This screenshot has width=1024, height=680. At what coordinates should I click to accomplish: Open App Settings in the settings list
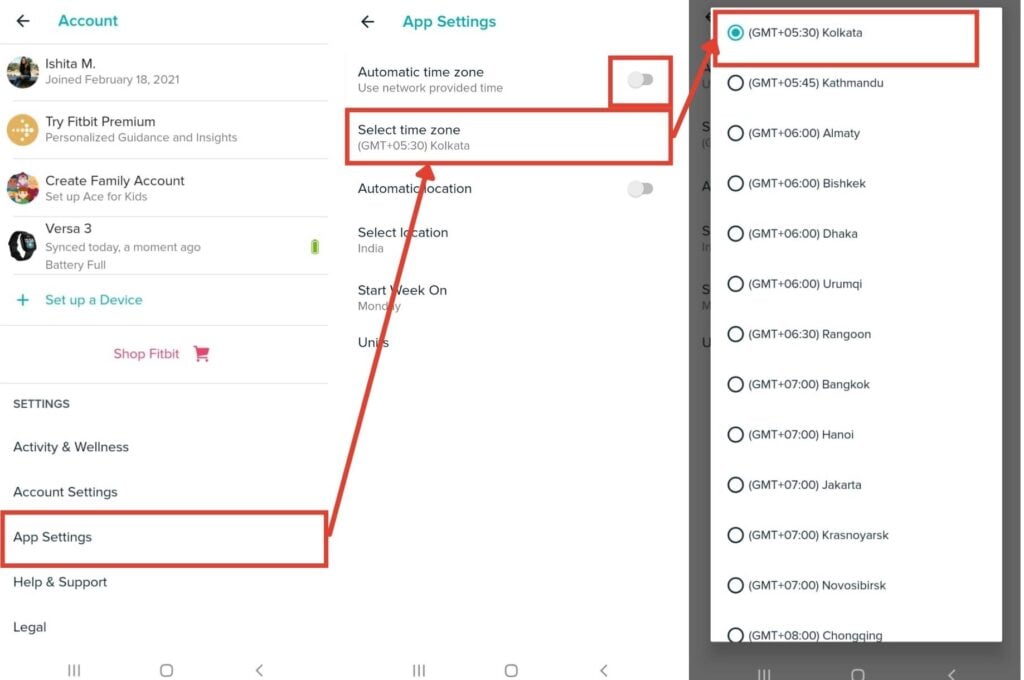[164, 538]
